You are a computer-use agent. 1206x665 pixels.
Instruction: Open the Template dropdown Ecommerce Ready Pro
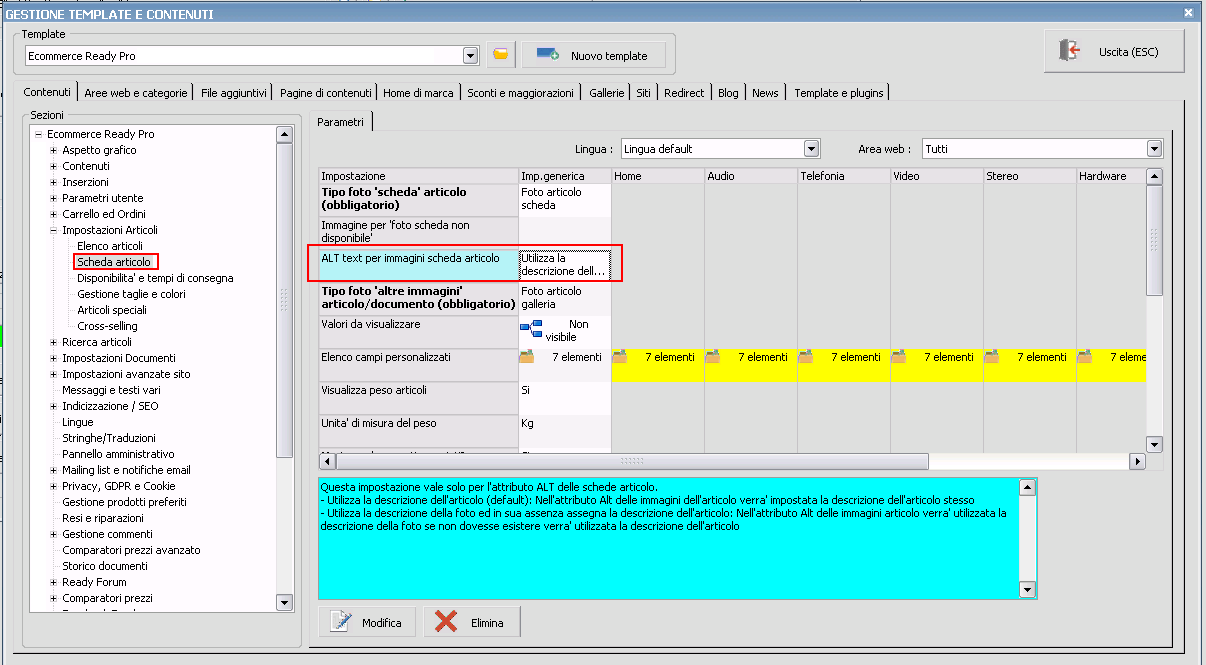(471, 56)
